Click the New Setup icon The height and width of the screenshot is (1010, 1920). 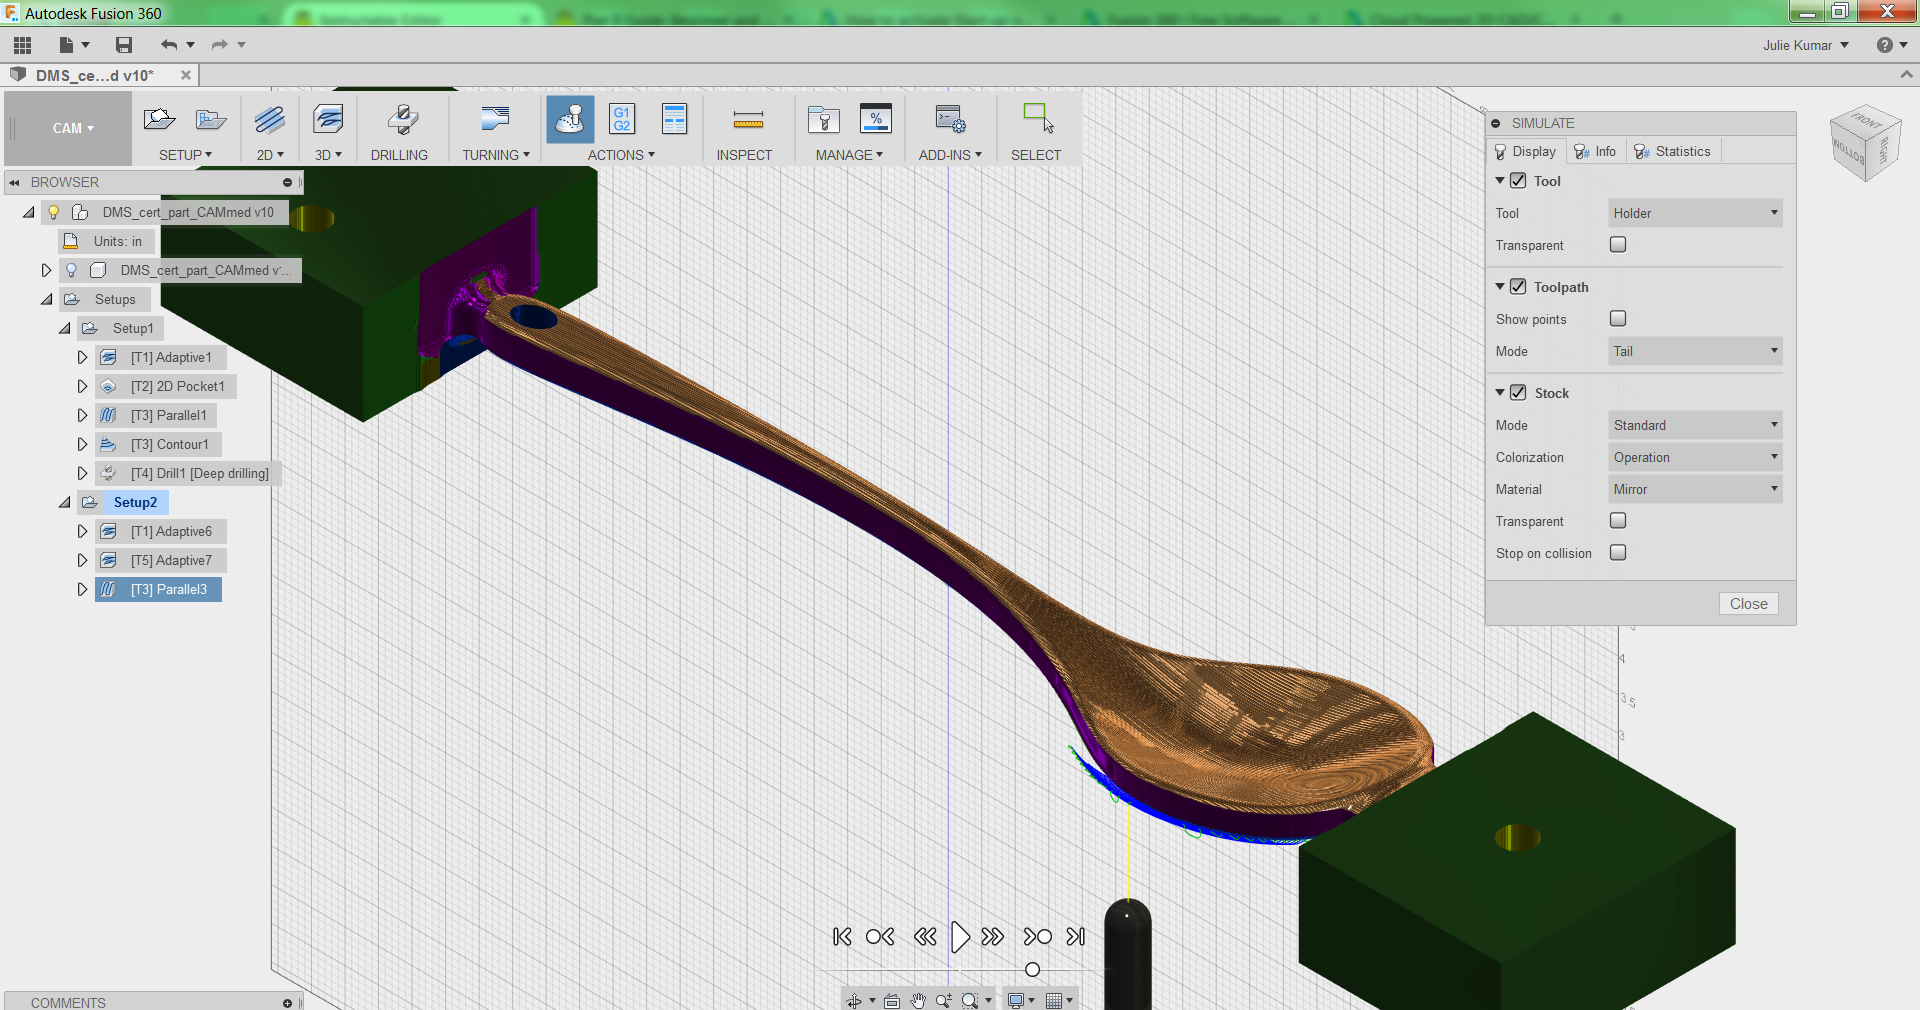159,120
